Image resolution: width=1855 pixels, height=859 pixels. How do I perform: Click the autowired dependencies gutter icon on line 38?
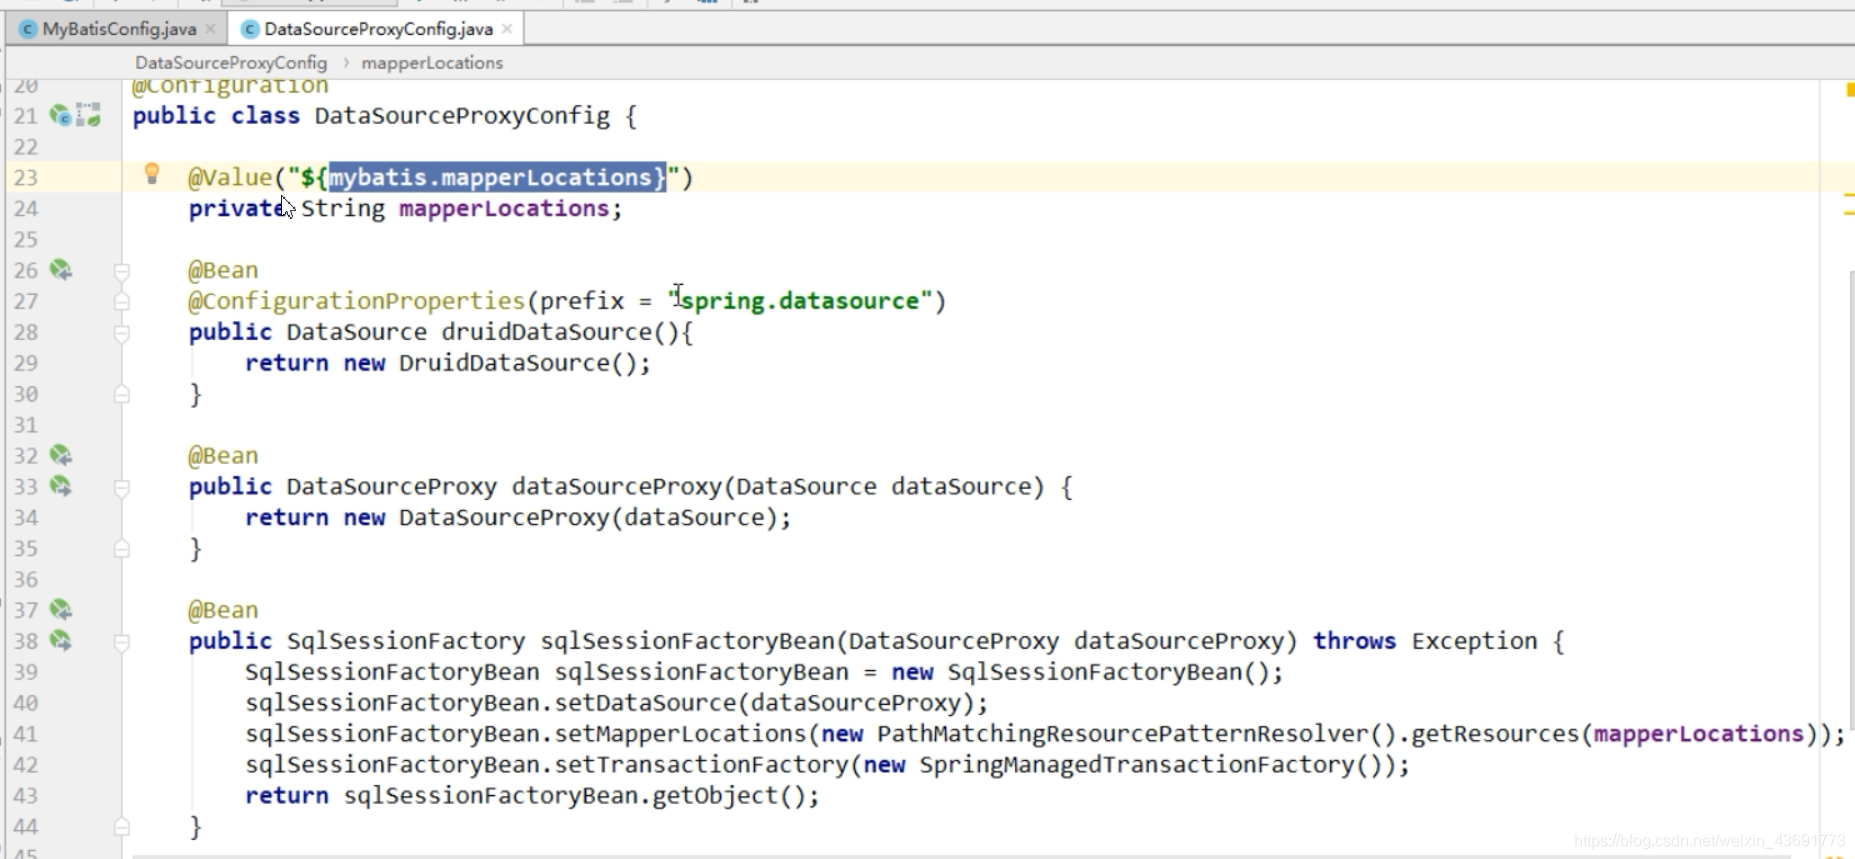(61, 641)
